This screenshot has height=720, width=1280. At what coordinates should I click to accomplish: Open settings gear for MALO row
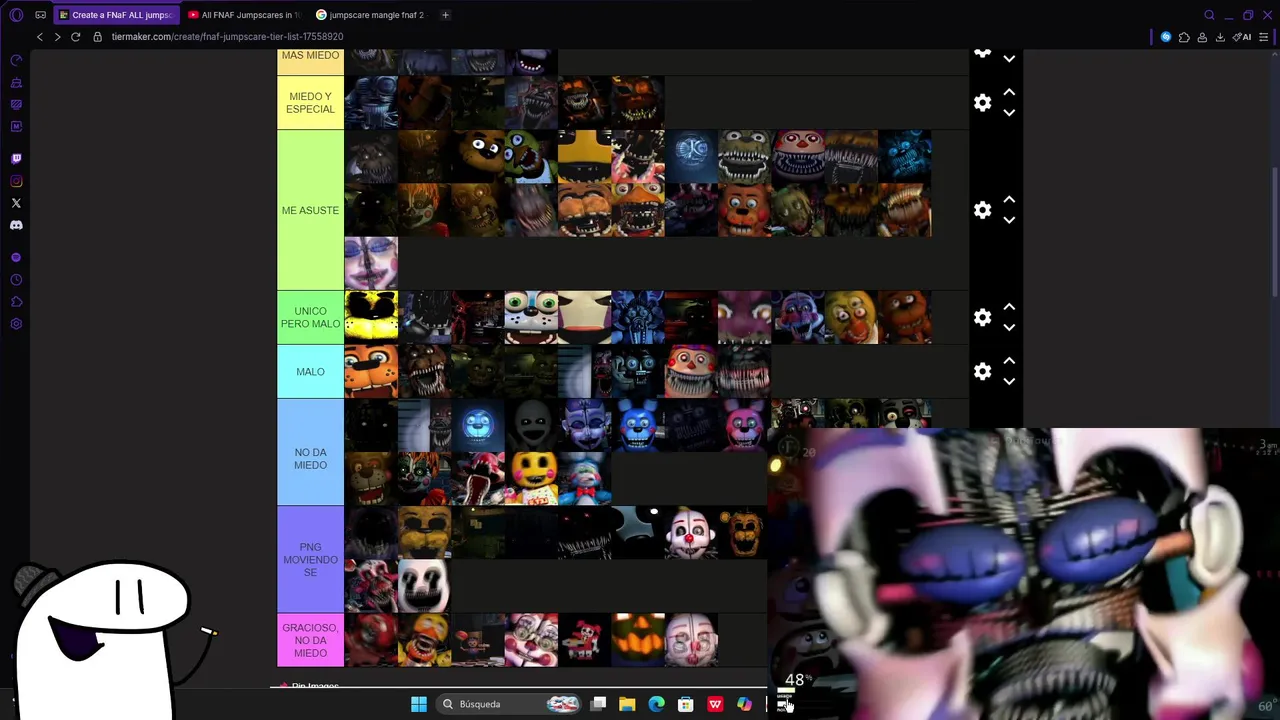(983, 371)
